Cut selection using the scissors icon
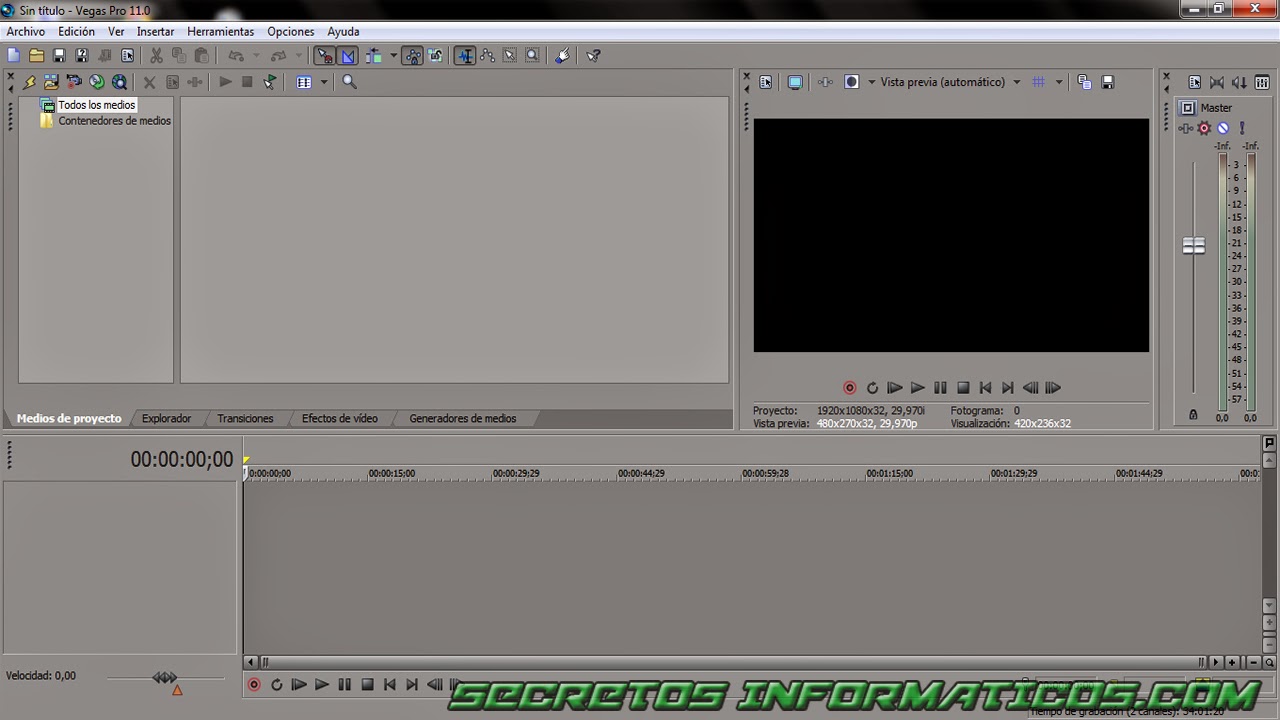The width and height of the screenshot is (1280, 720). 156,56
